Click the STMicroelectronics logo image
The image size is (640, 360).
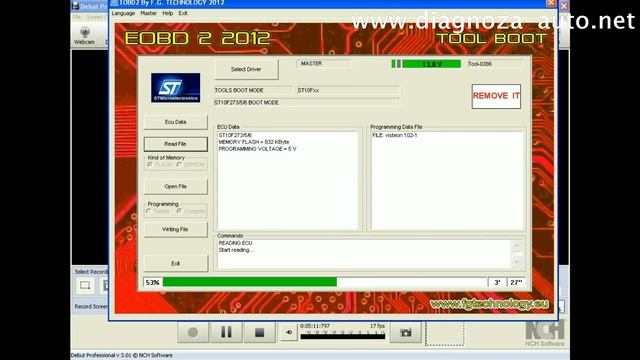click(176, 88)
